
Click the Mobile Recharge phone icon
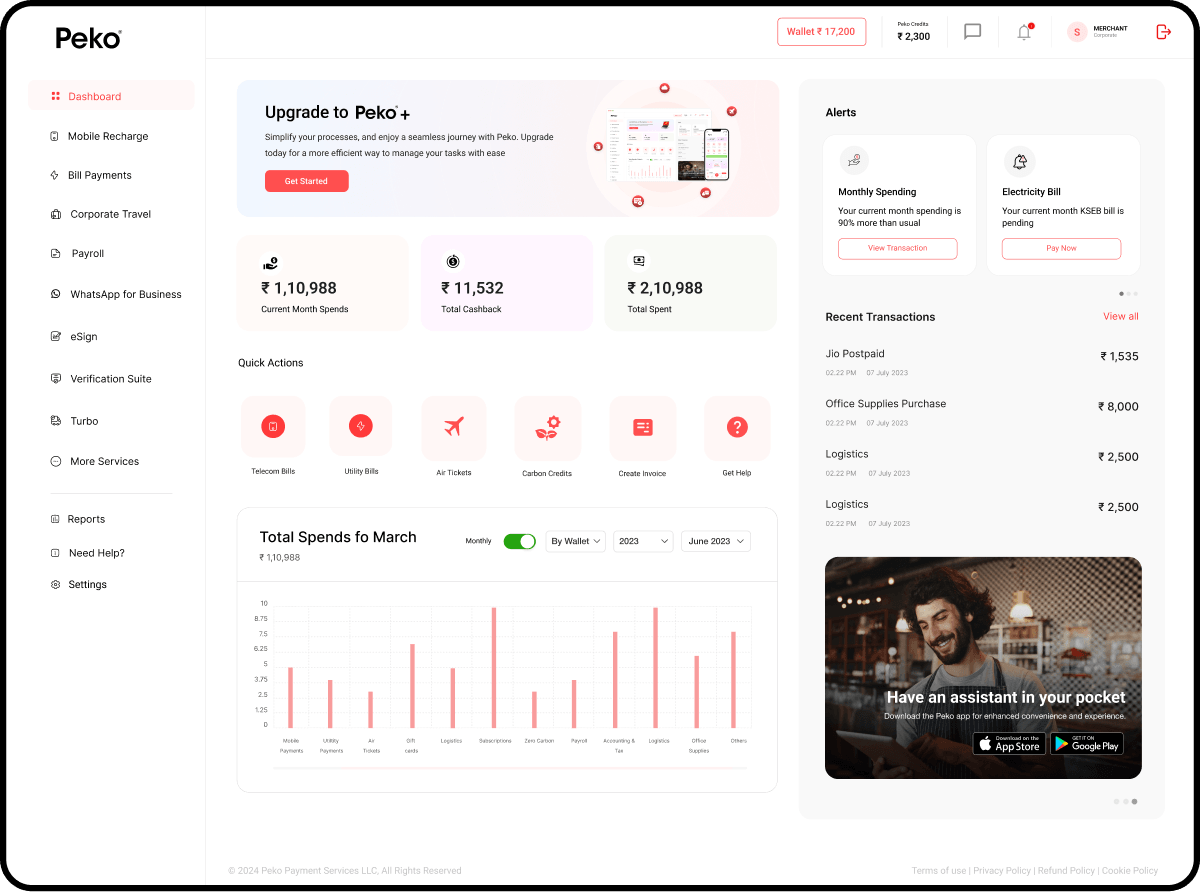[x=54, y=136]
